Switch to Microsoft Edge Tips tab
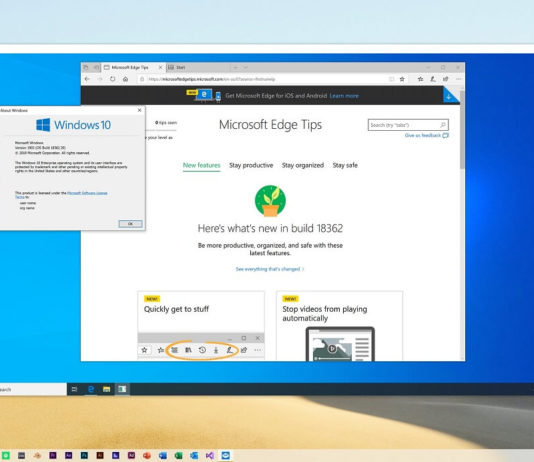 point(133,67)
